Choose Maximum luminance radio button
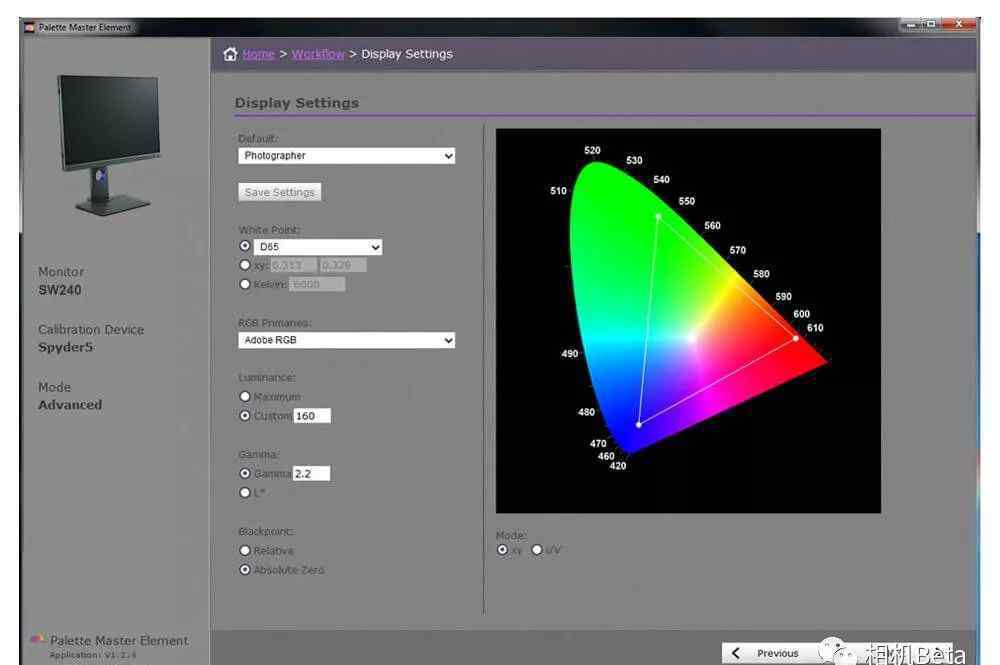This screenshot has width=1000, height=665. (245, 397)
